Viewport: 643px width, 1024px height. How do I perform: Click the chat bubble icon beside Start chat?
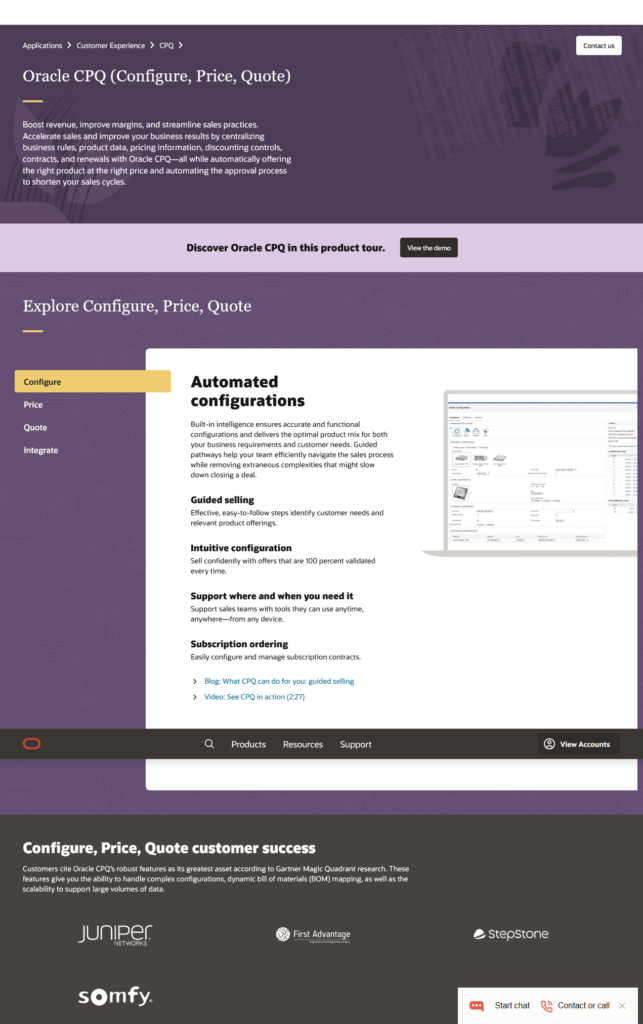477,1006
